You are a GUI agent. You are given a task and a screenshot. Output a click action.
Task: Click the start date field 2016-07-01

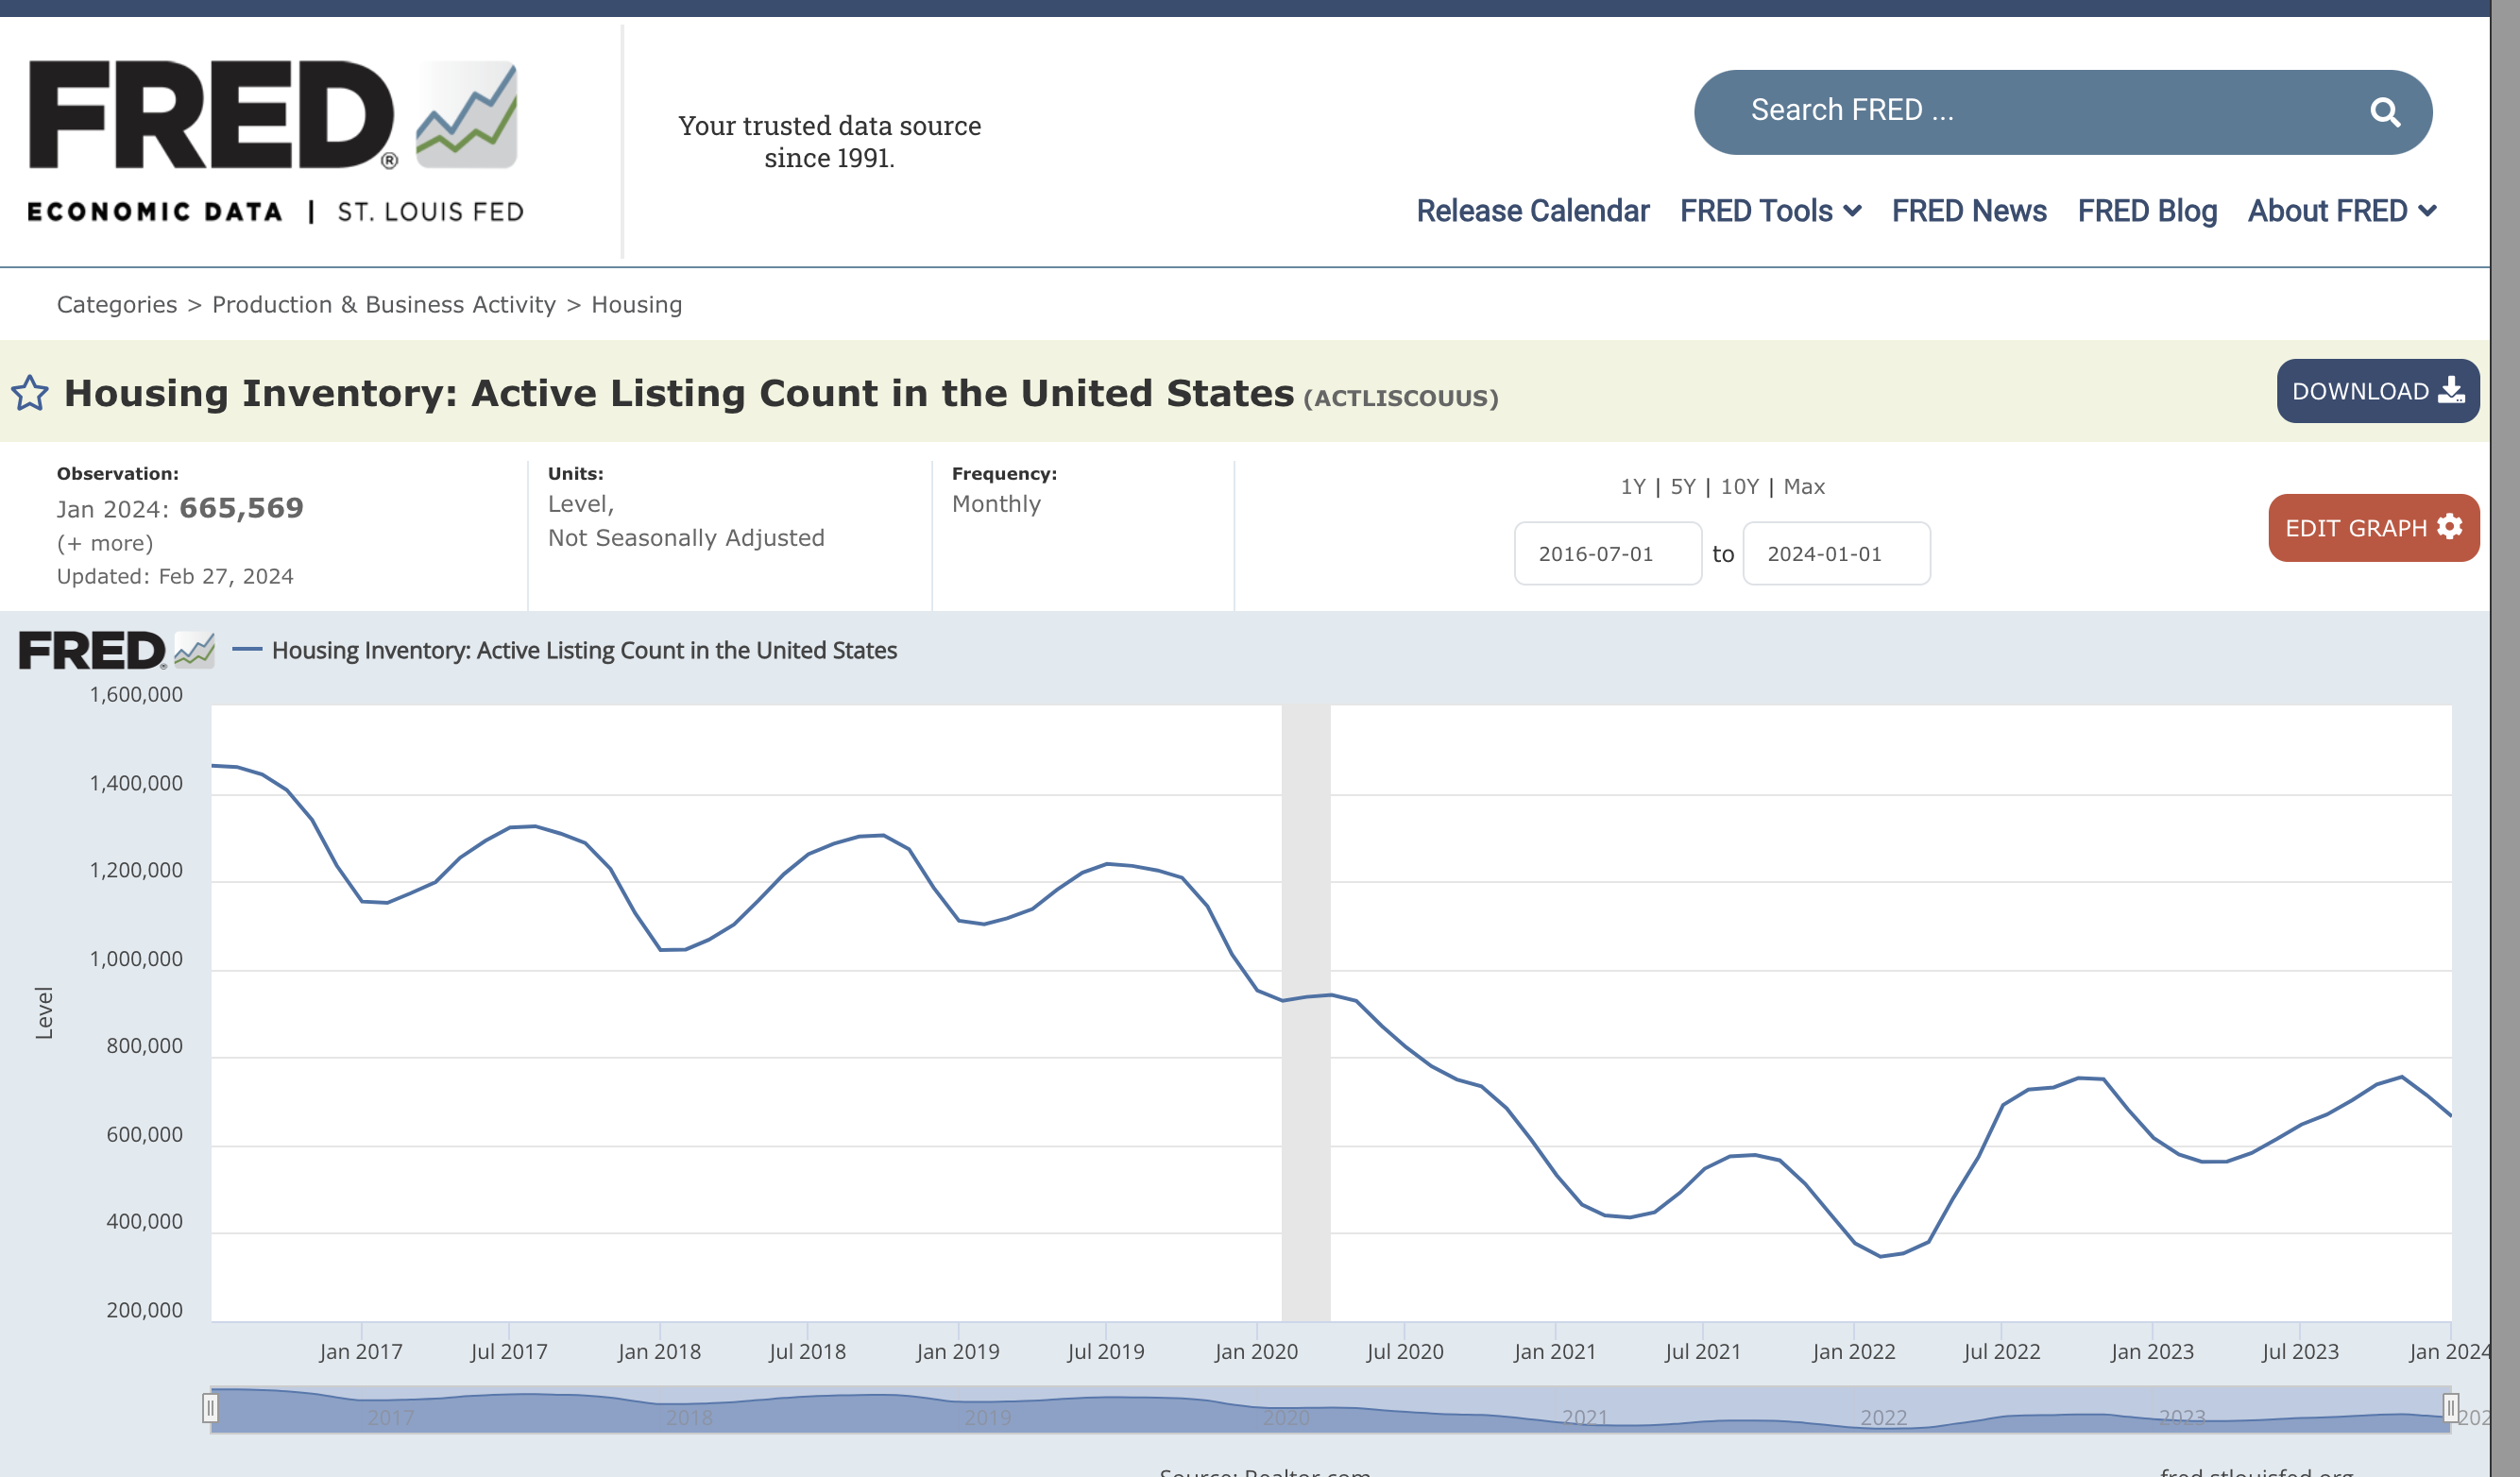[x=1607, y=553]
